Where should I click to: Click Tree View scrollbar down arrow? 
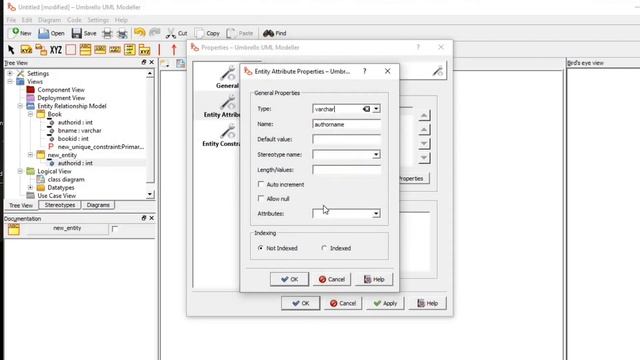click(150, 194)
